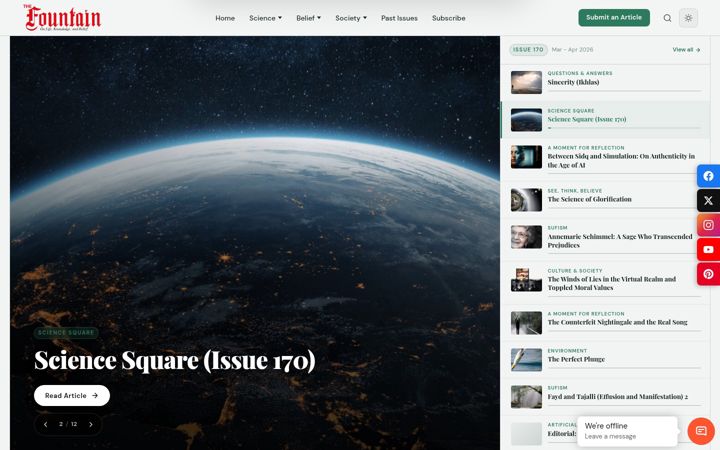Open The Perfect Plunge article
This screenshot has height=450, width=720.
tap(576, 359)
